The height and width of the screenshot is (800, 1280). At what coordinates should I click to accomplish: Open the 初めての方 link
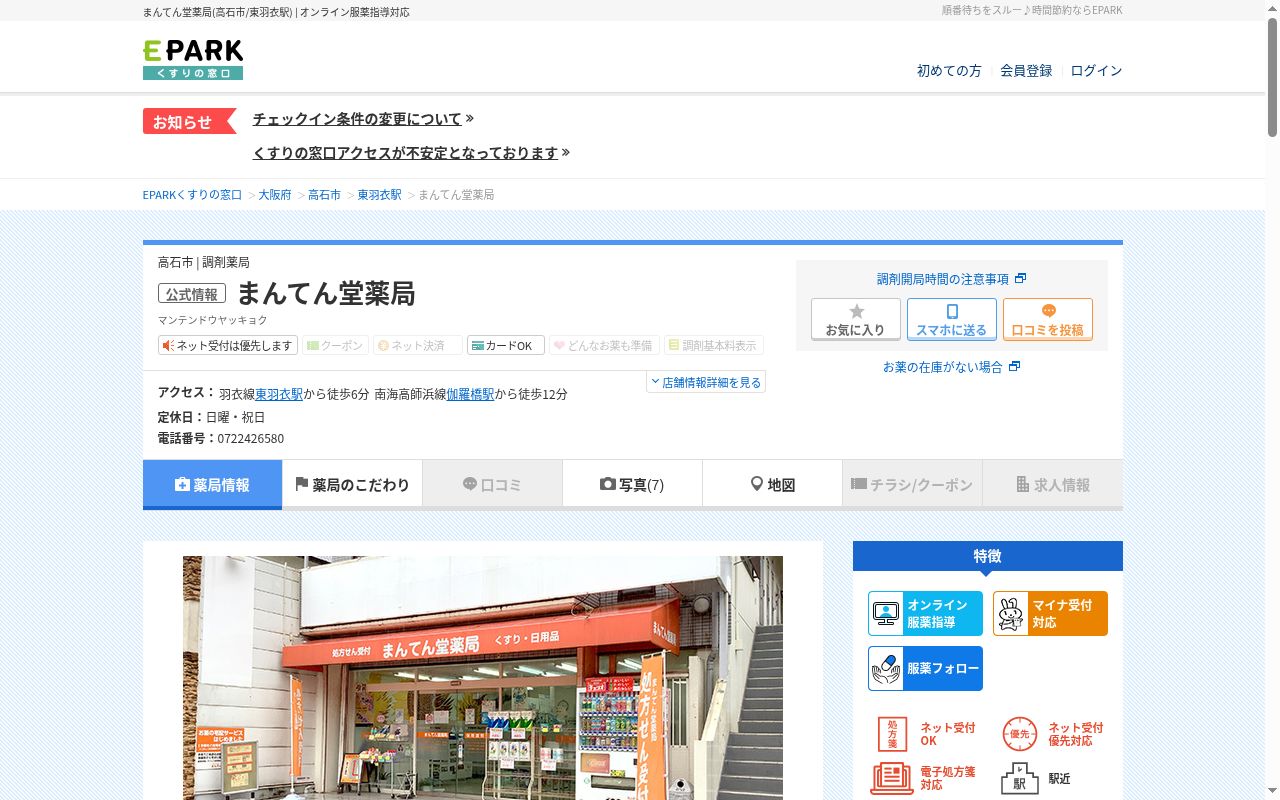coord(949,71)
